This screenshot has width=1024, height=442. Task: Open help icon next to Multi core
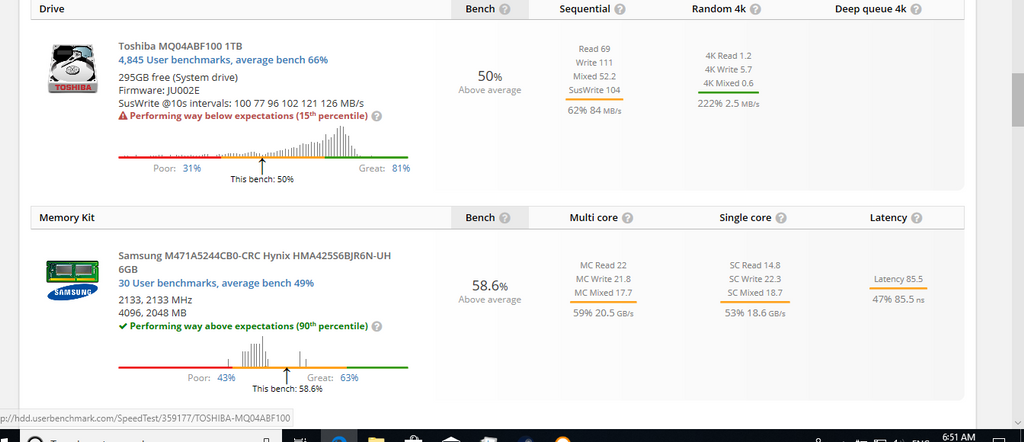[628, 218]
